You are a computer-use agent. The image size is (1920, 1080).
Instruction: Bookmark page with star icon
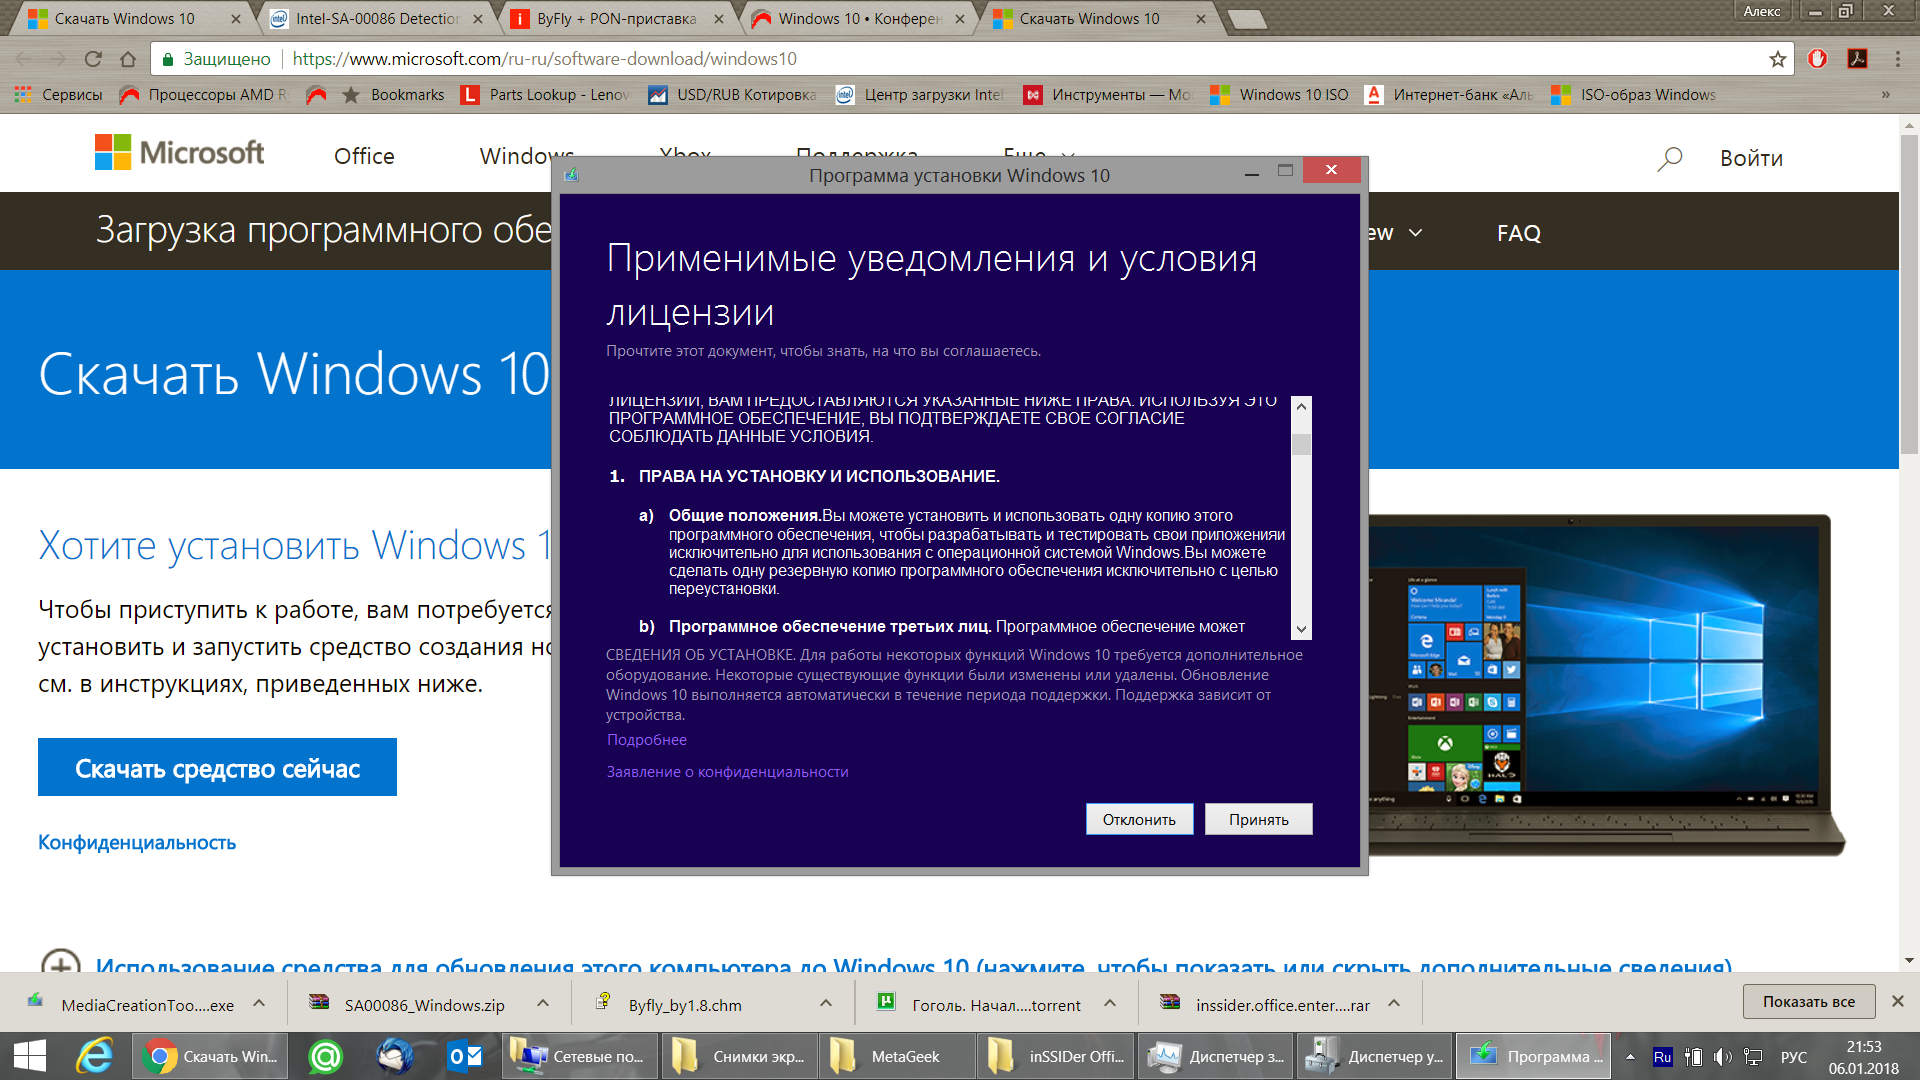point(1777,59)
